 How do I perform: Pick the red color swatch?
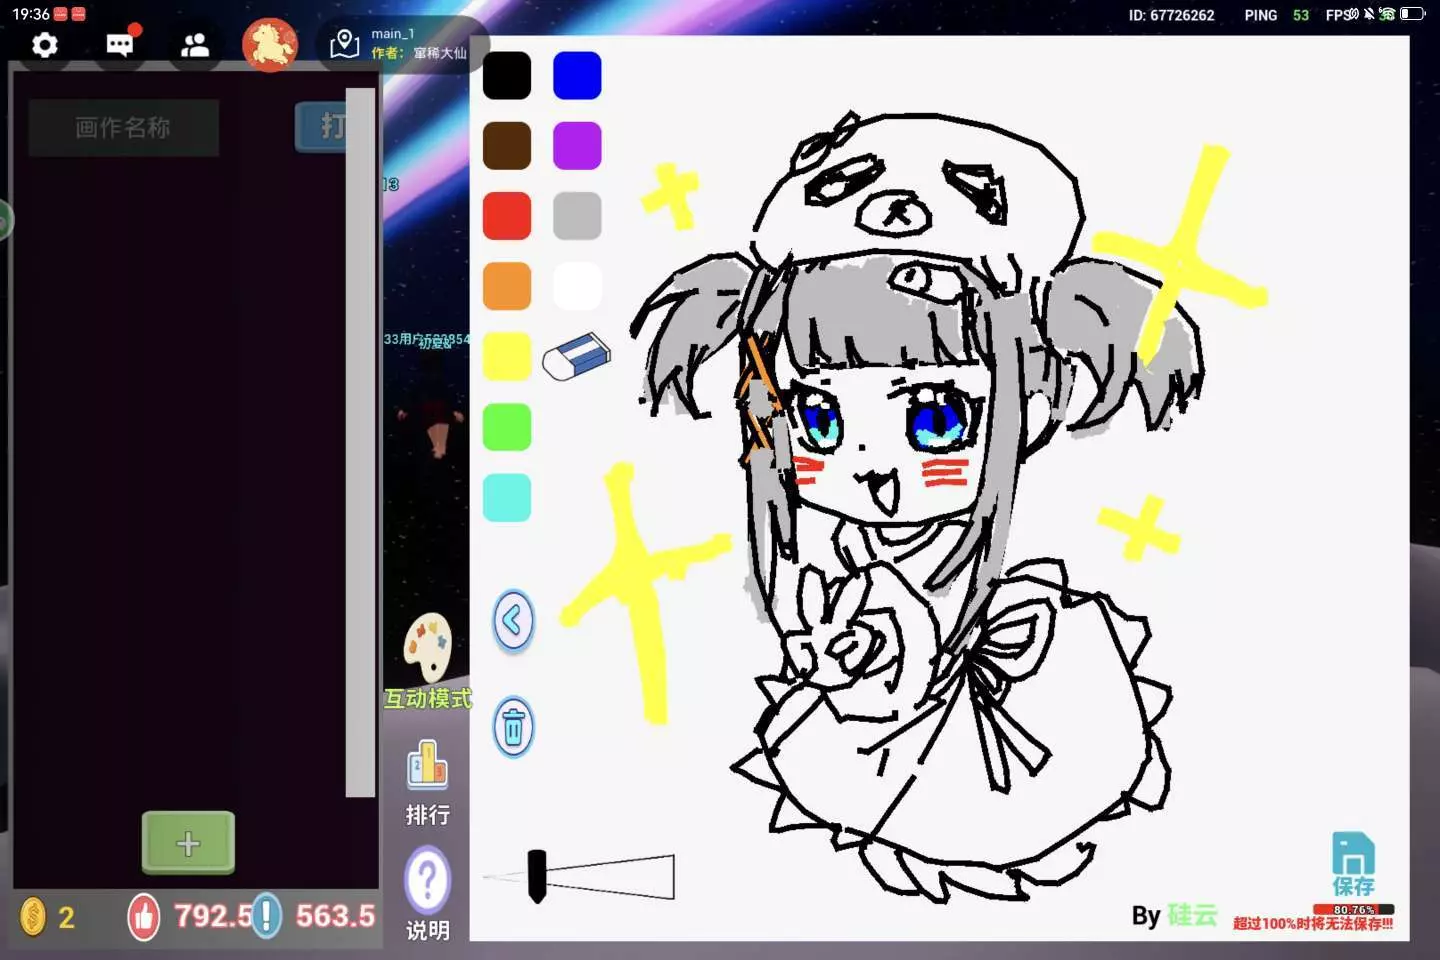(x=507, y=216)
